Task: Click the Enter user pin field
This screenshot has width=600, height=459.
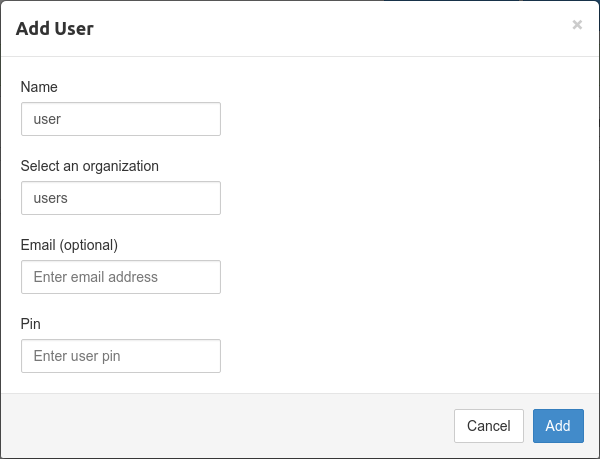Action: (121, 356)
